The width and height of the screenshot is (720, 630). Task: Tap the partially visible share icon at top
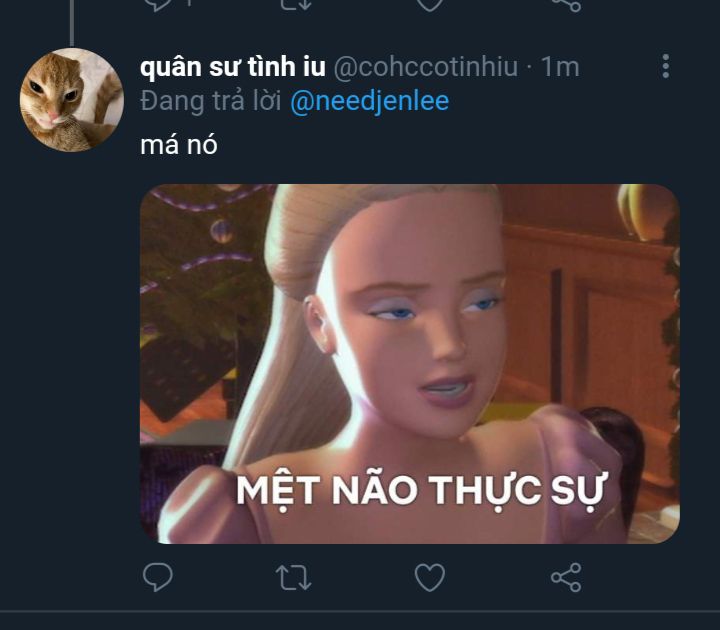566,5
